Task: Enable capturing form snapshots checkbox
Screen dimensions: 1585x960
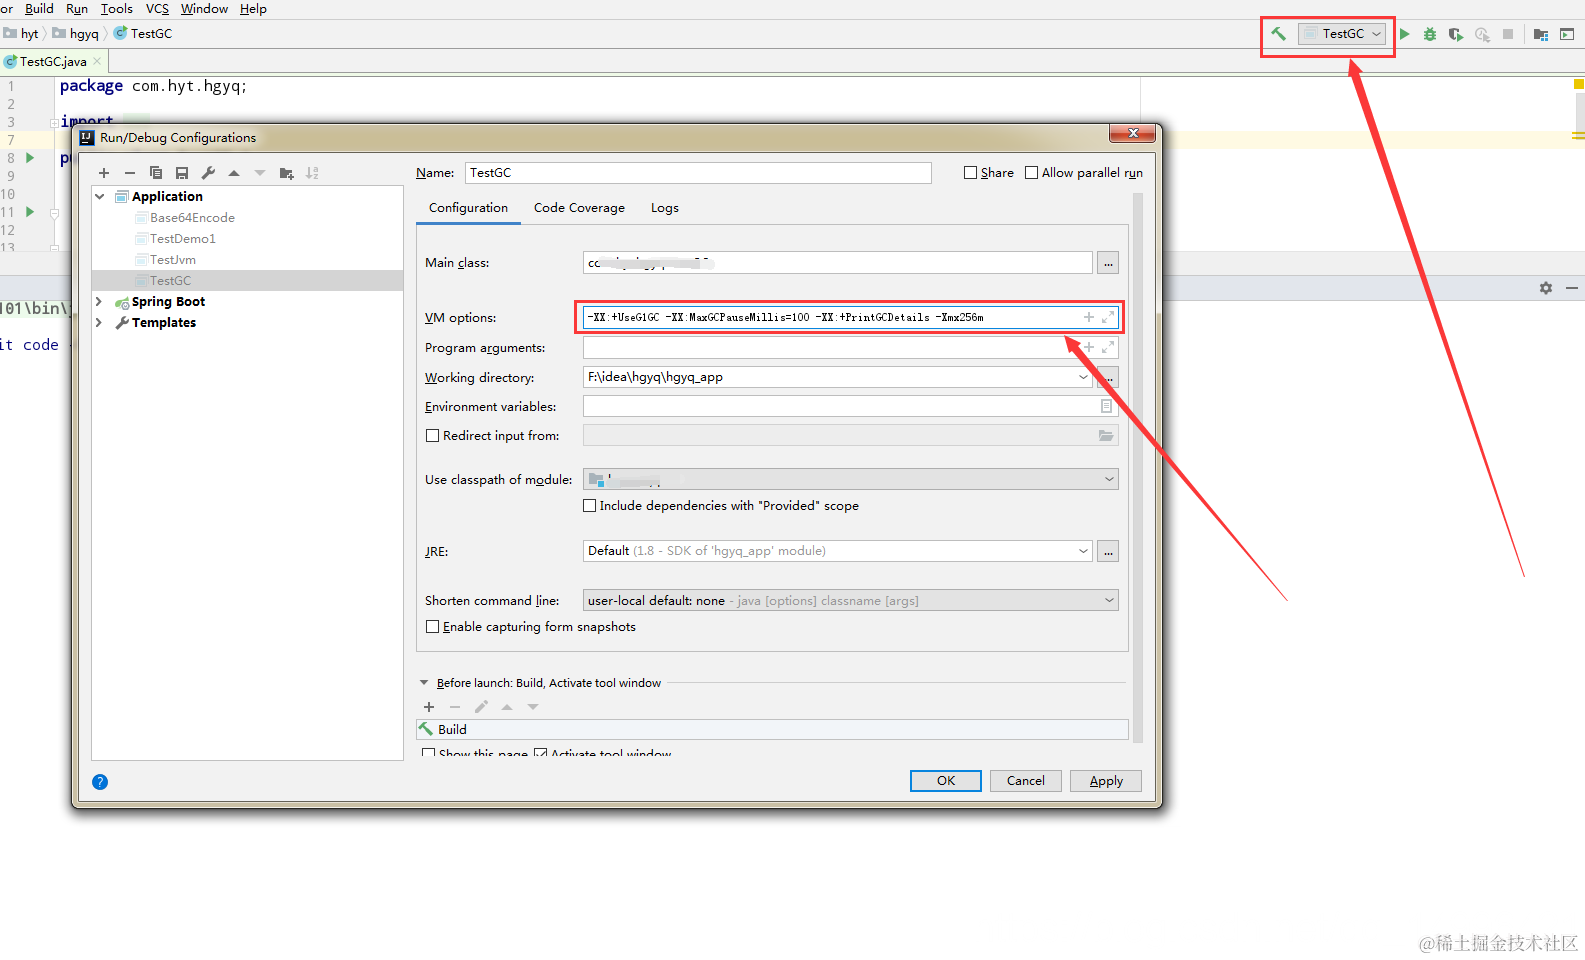Action: coord(432,627)
